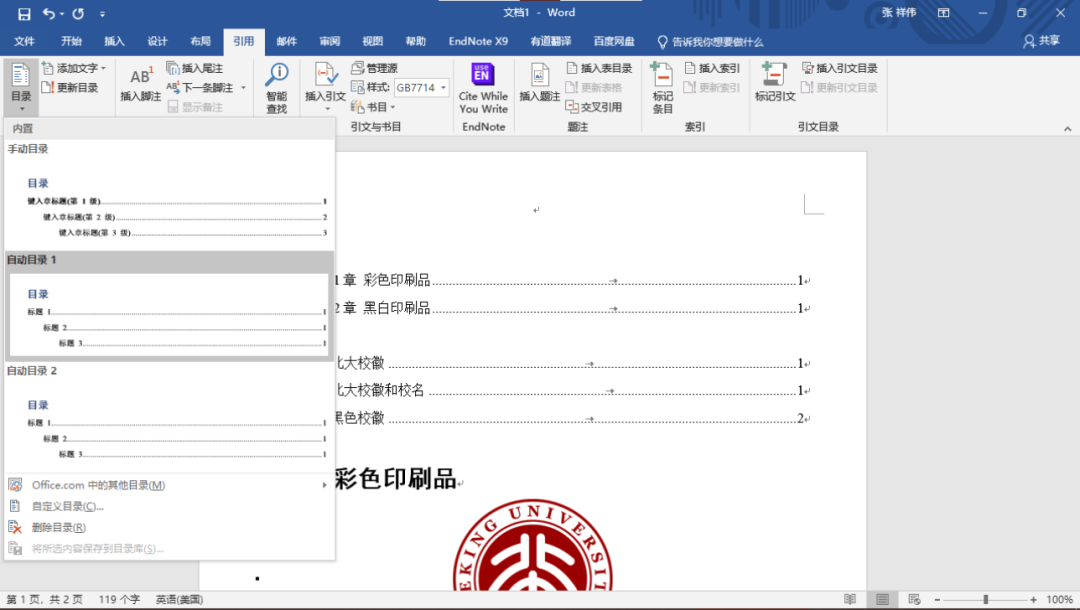The width and height of the screenshot is (1080, 610).
Task: Open the Help (帮助) tab
Action: (415, 41)
